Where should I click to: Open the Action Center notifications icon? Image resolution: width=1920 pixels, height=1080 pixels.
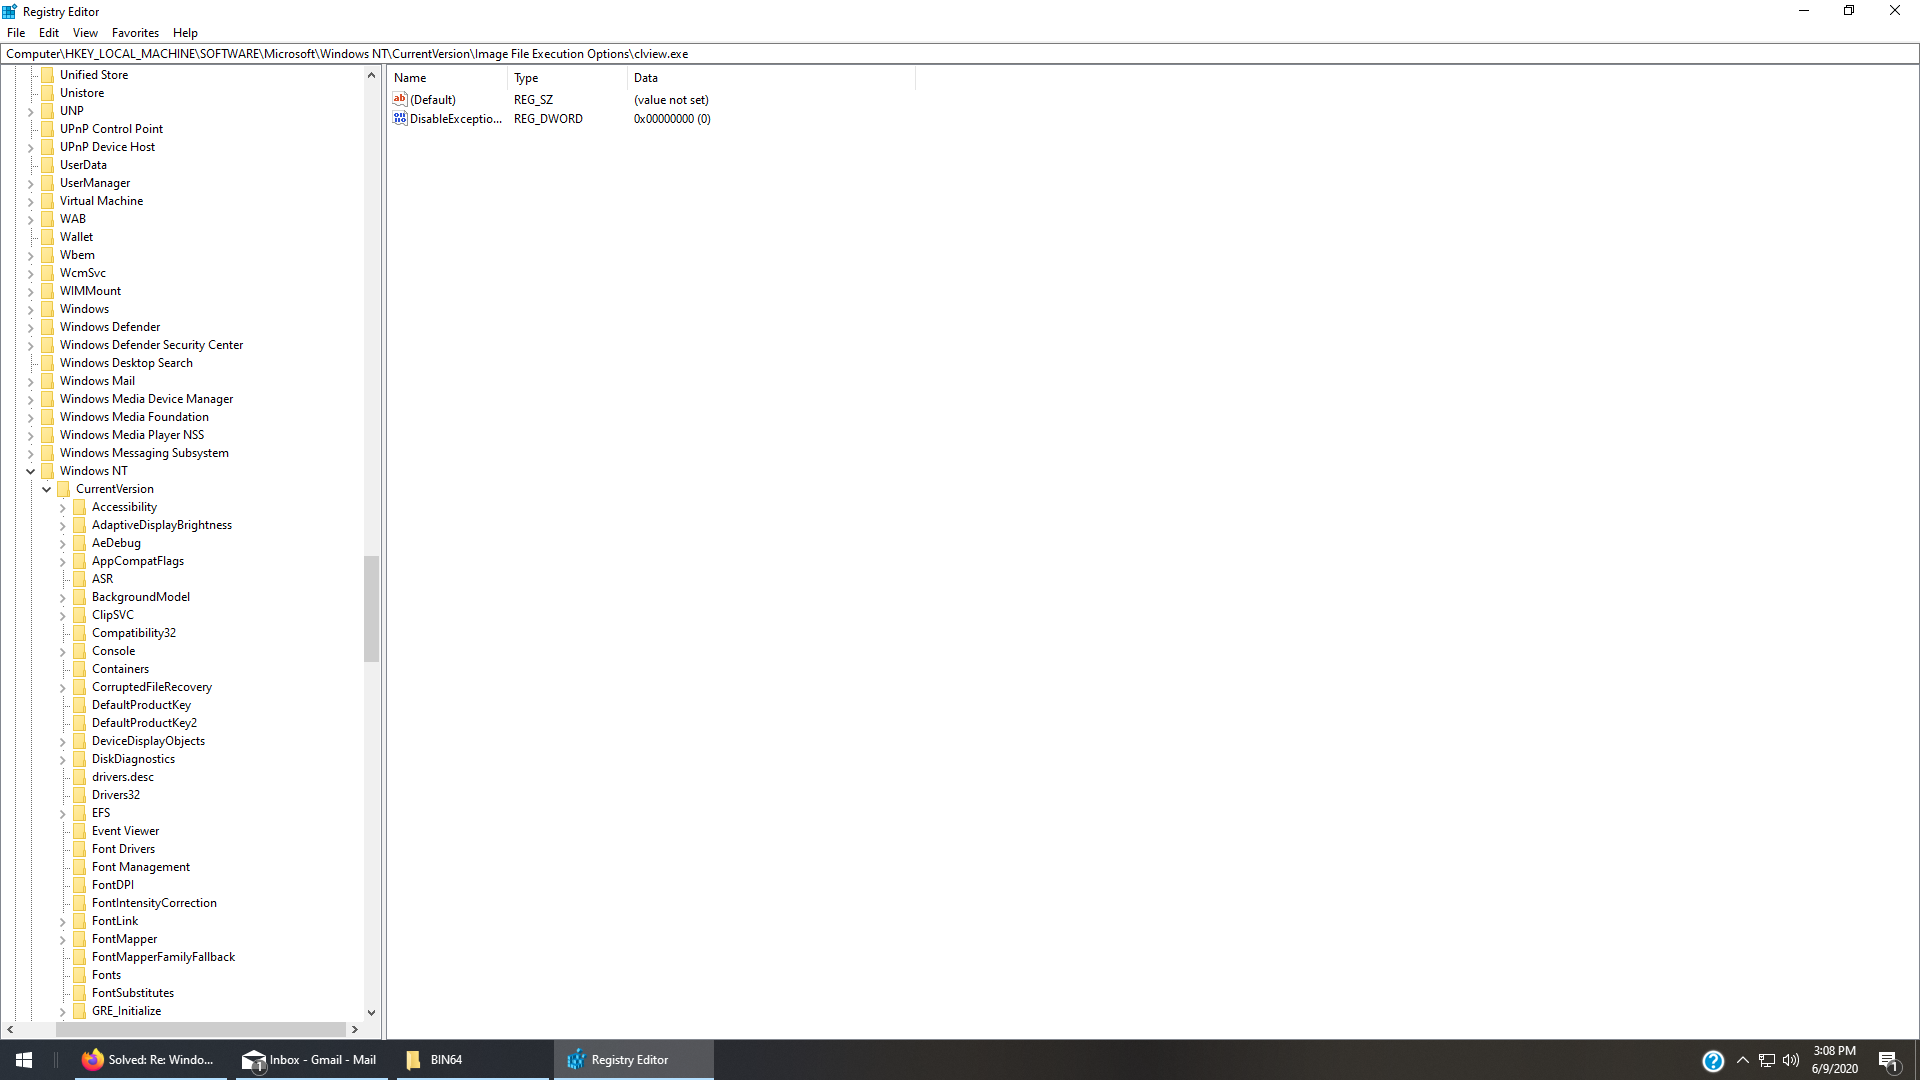tap(1888, 1060)
